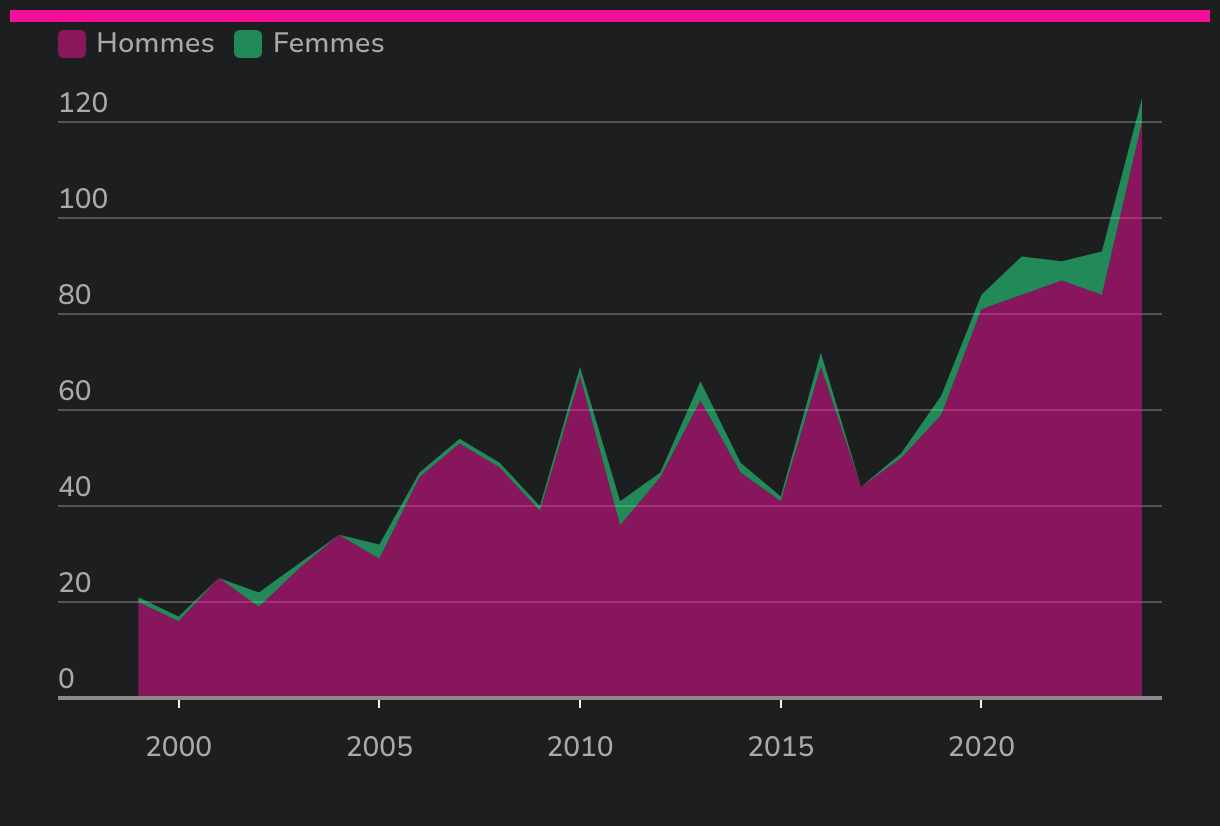Click the purple Hommes legend swatch
The height and width of the screenshot is (826, 1220).
[x=72, y=44]
